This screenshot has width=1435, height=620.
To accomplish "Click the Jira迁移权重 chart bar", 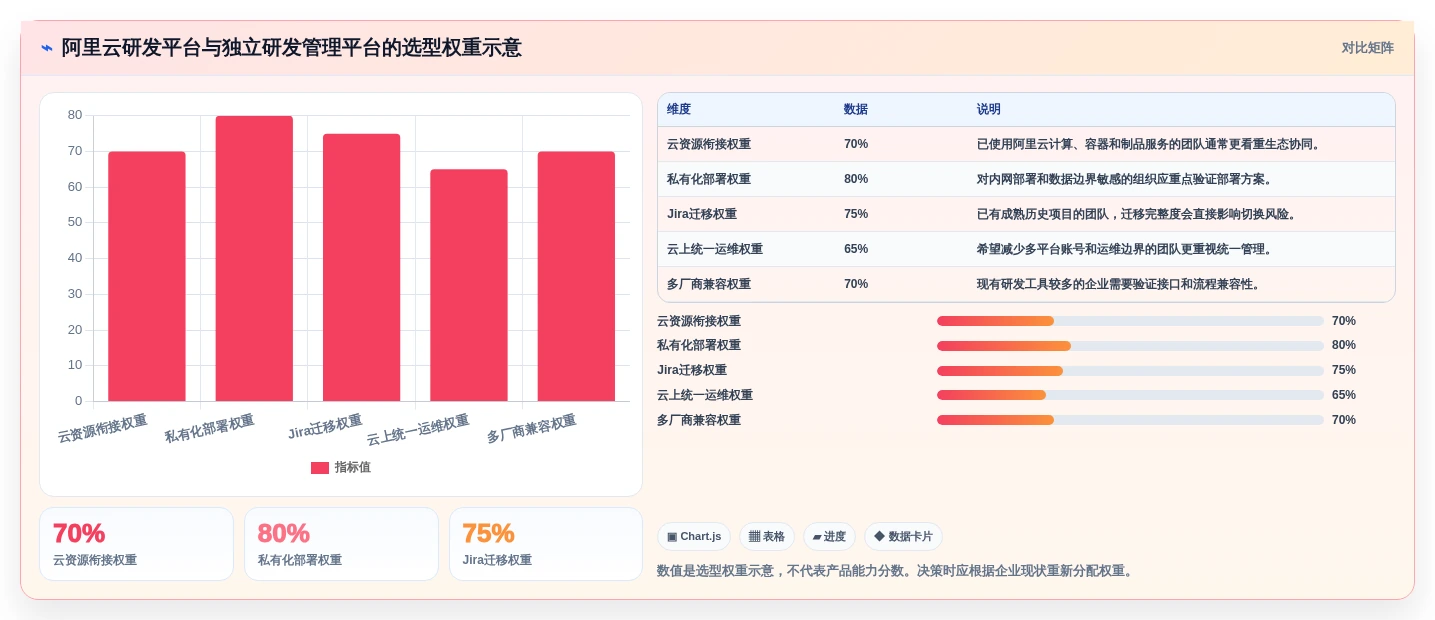I will click(361, 267).
